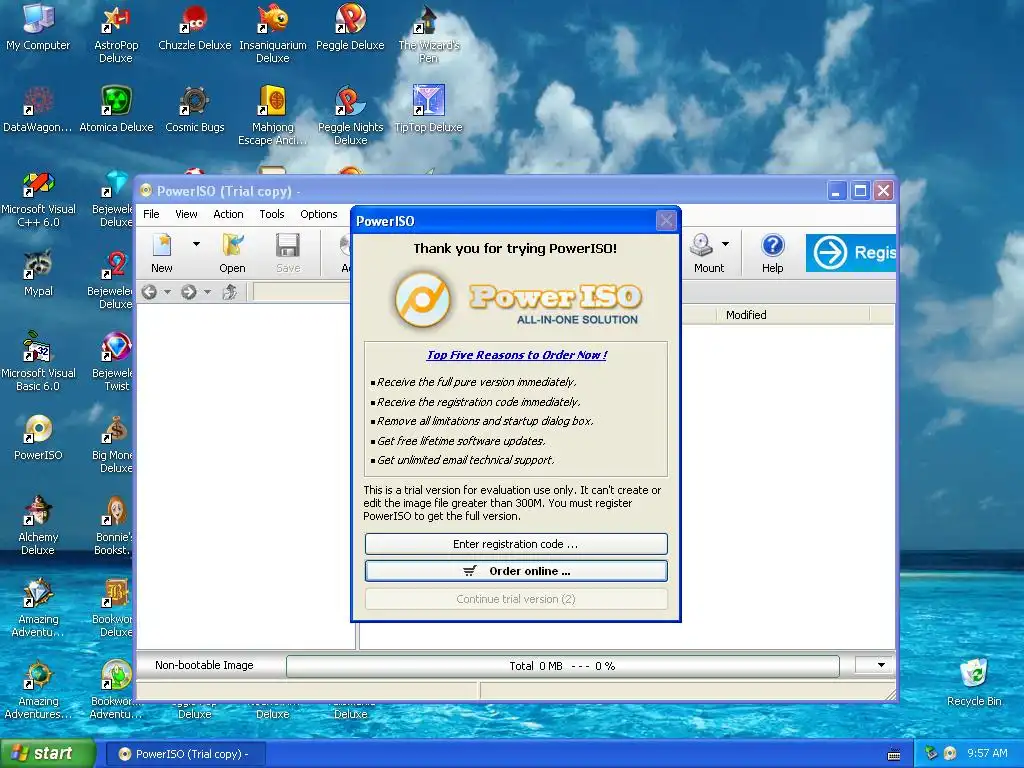Expand the Mount button dropdown arrow
Screen dimensions: 1024x768
[x=725, y=244]
